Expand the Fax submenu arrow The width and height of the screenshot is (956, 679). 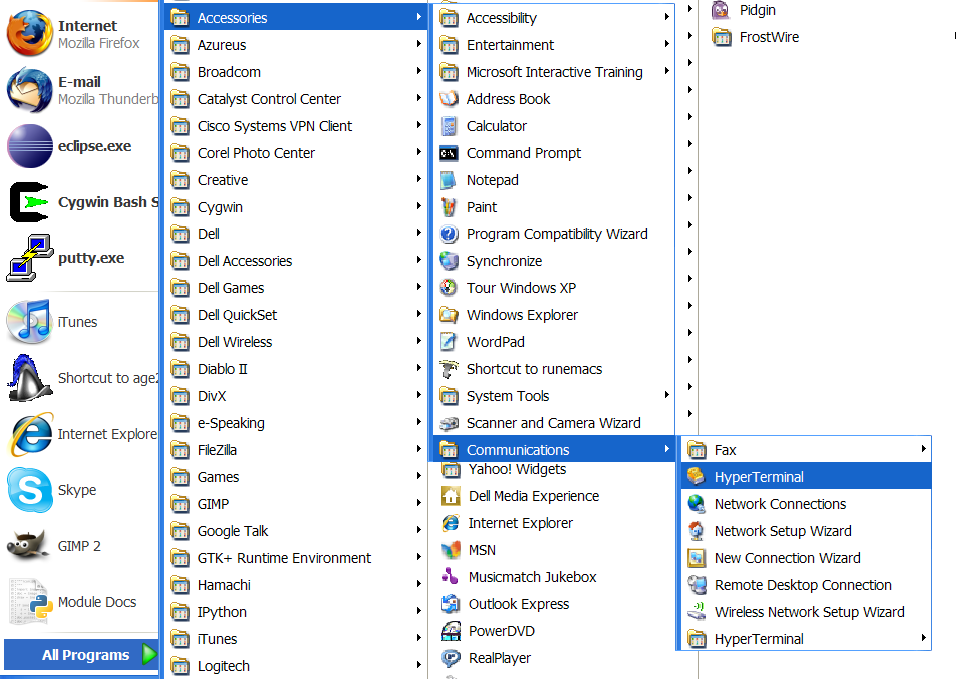(x=924, y=449)
